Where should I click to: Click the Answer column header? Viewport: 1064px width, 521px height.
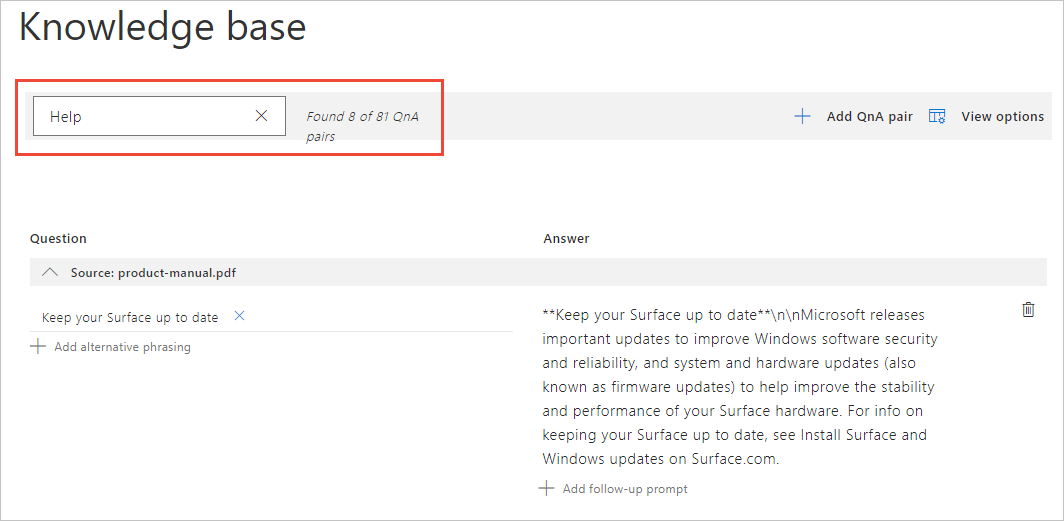click(x=567, y=239)
